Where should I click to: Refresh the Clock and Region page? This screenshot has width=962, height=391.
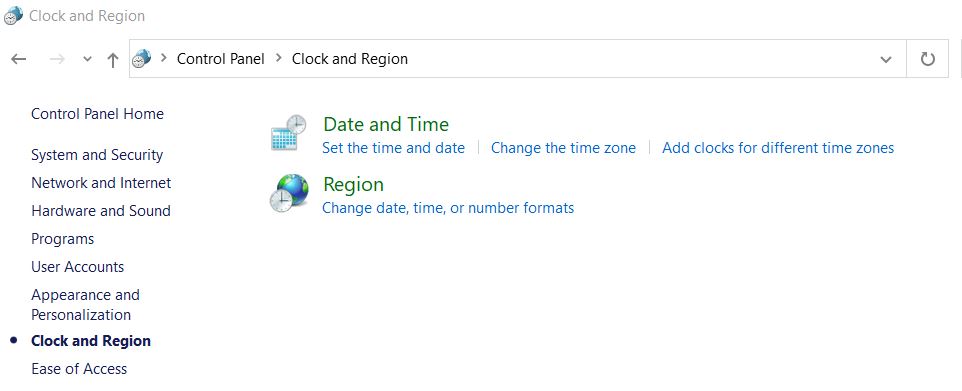pos(928,59)
